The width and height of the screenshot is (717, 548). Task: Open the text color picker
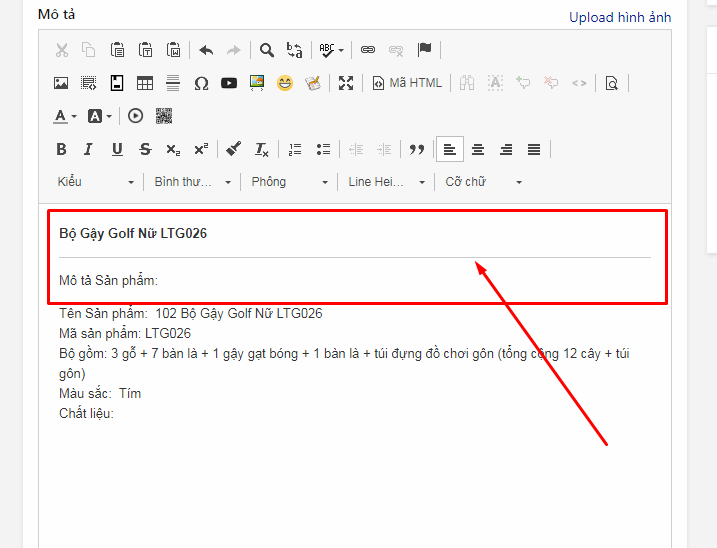click(65, 116)
